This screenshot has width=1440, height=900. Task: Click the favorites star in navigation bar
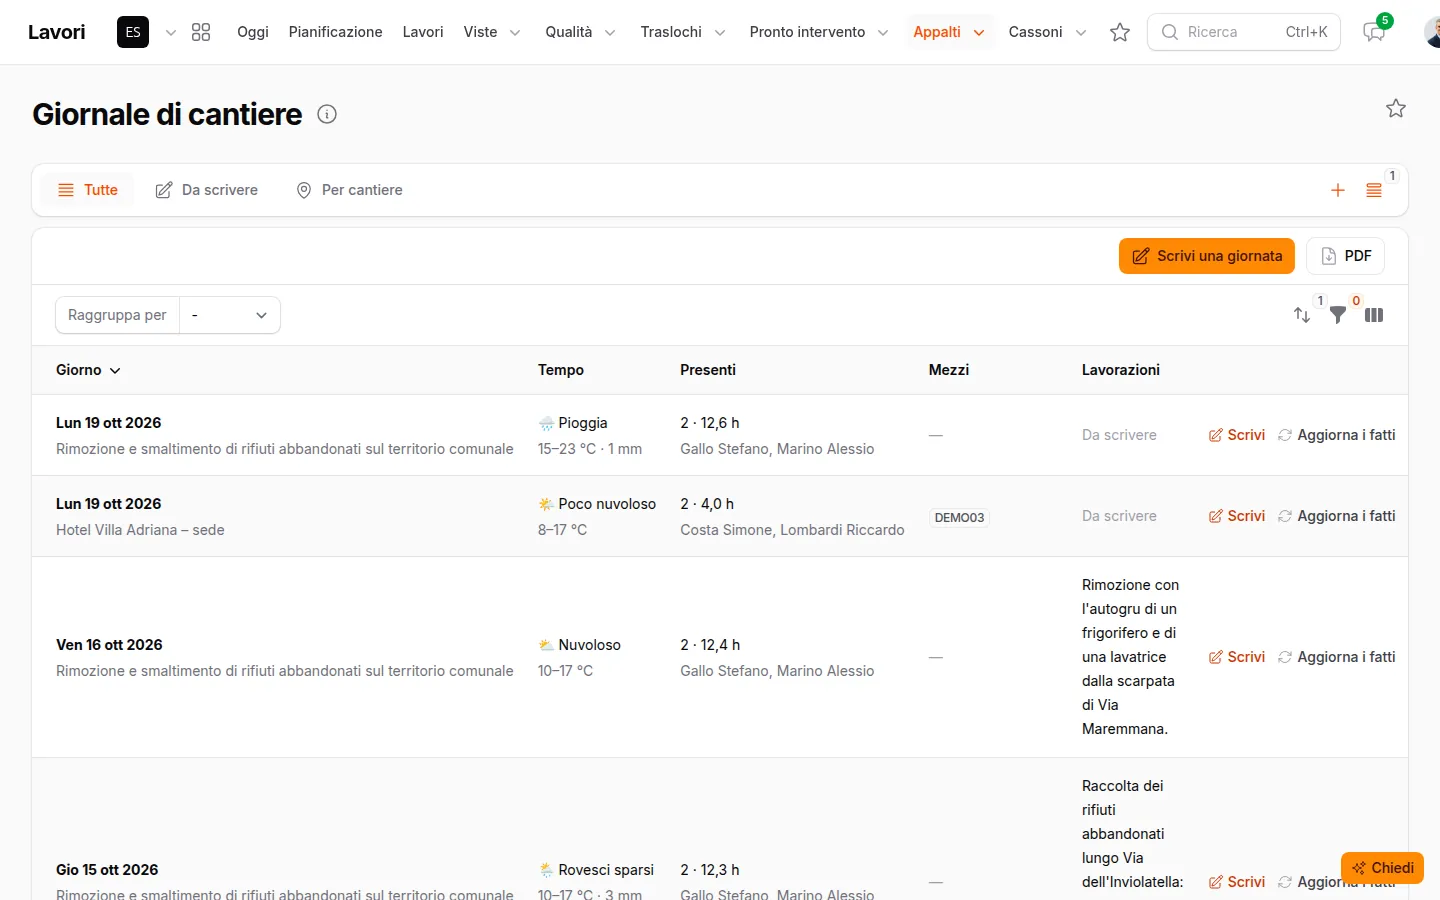click(1120, 32)
